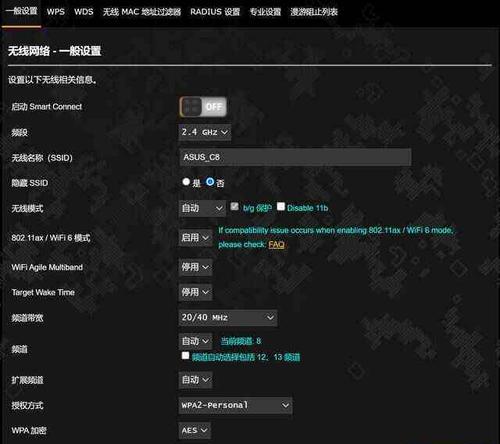Image resolution: width=500 pixels, height=444 pixels.
Task: Select 是 for hidden SSID
Action: tap(186, 182)
